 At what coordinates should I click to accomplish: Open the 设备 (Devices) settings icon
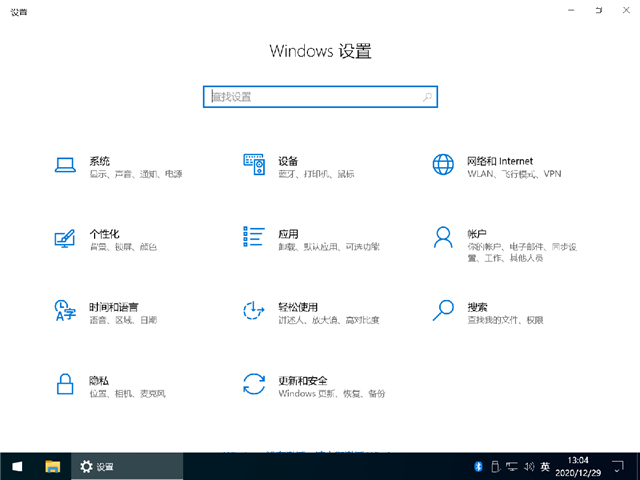(x=254, y=166)
